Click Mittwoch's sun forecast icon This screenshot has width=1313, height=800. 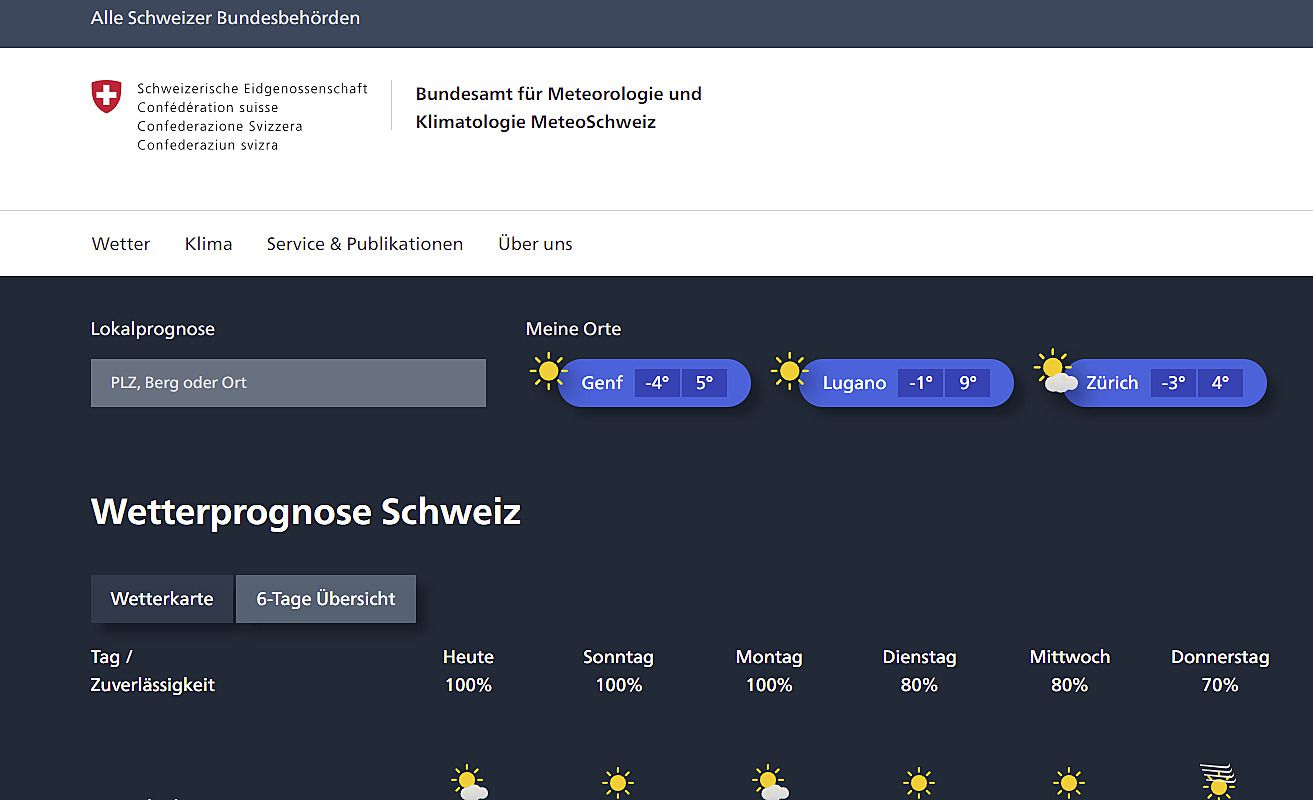click(1068, 782)
